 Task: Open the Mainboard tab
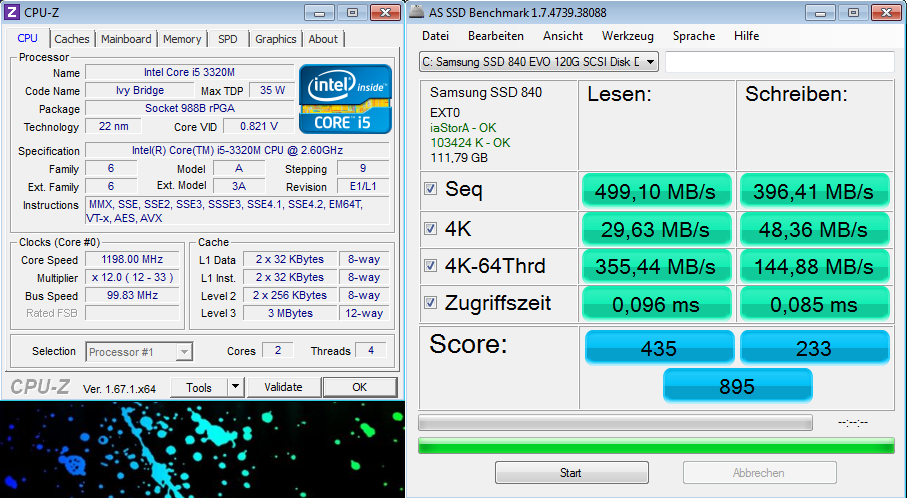126,39
